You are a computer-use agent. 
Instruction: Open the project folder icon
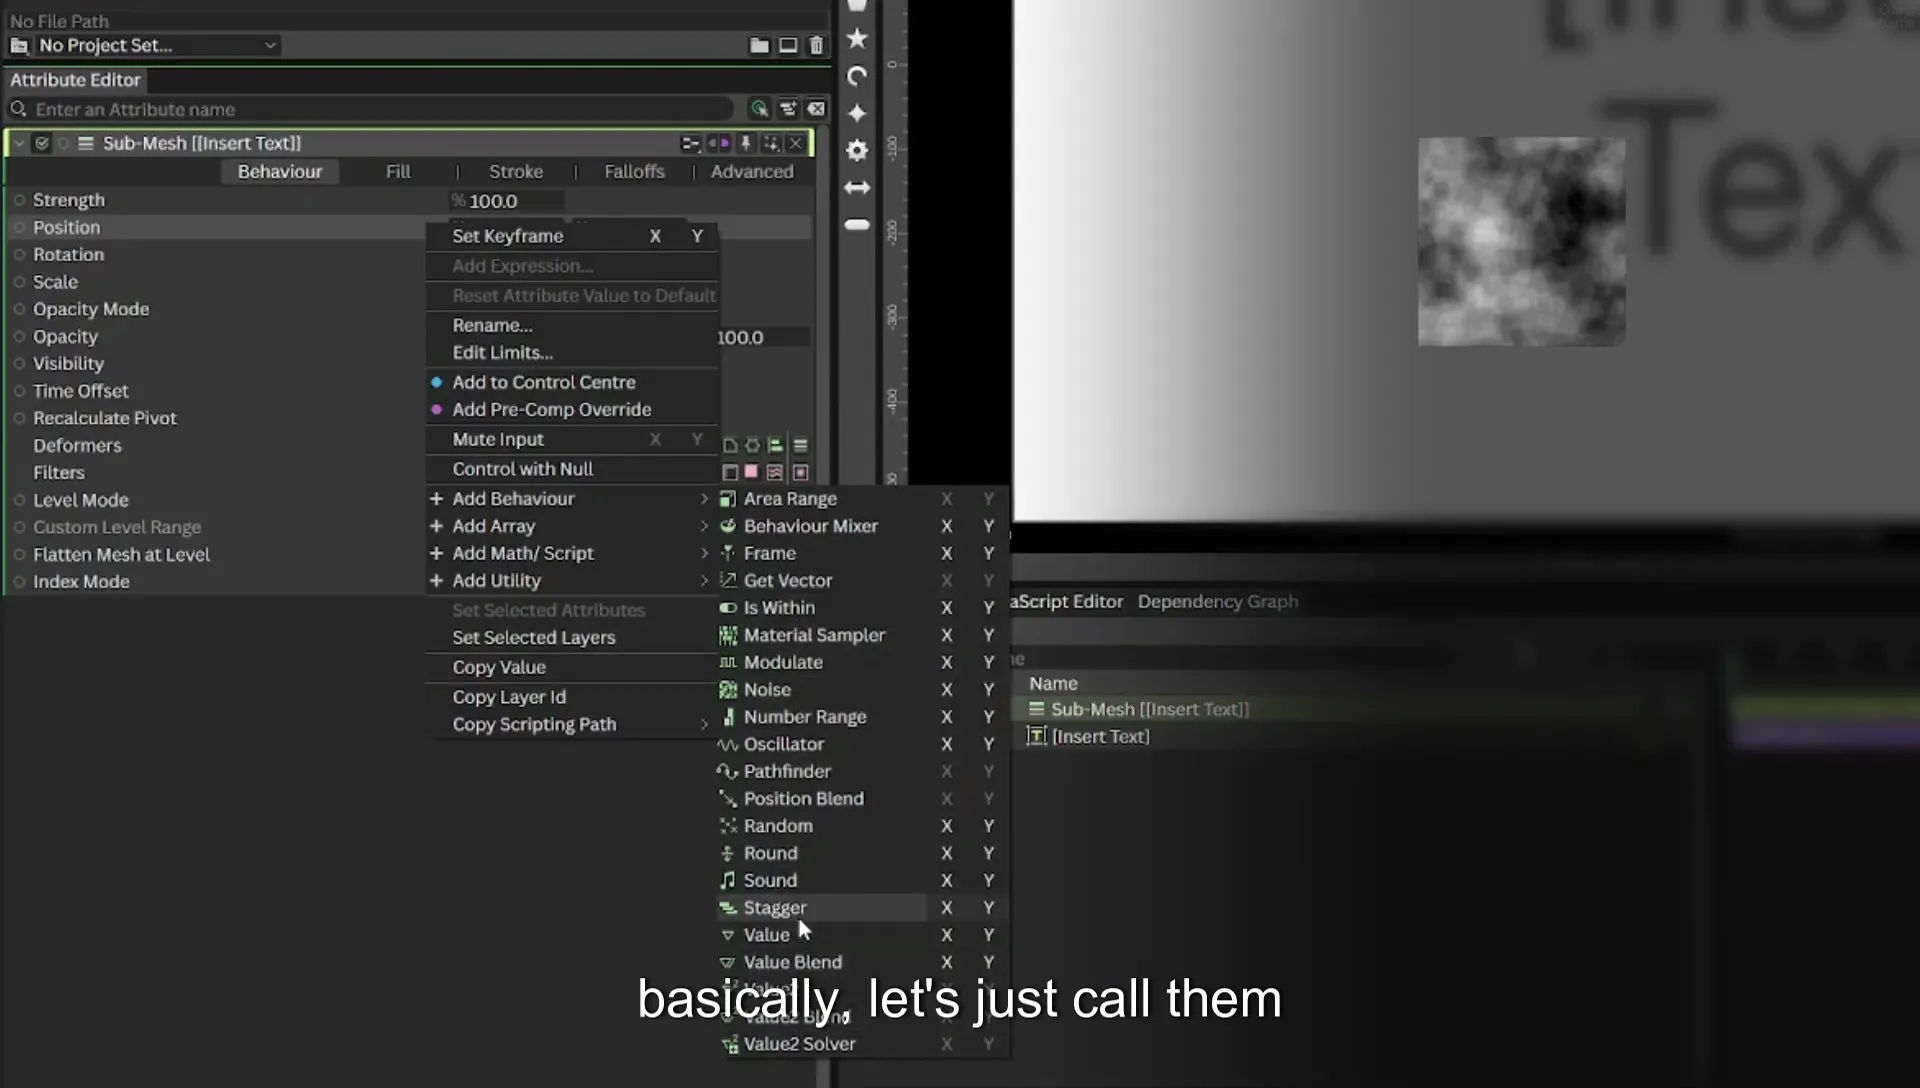[x=759, y=46]
